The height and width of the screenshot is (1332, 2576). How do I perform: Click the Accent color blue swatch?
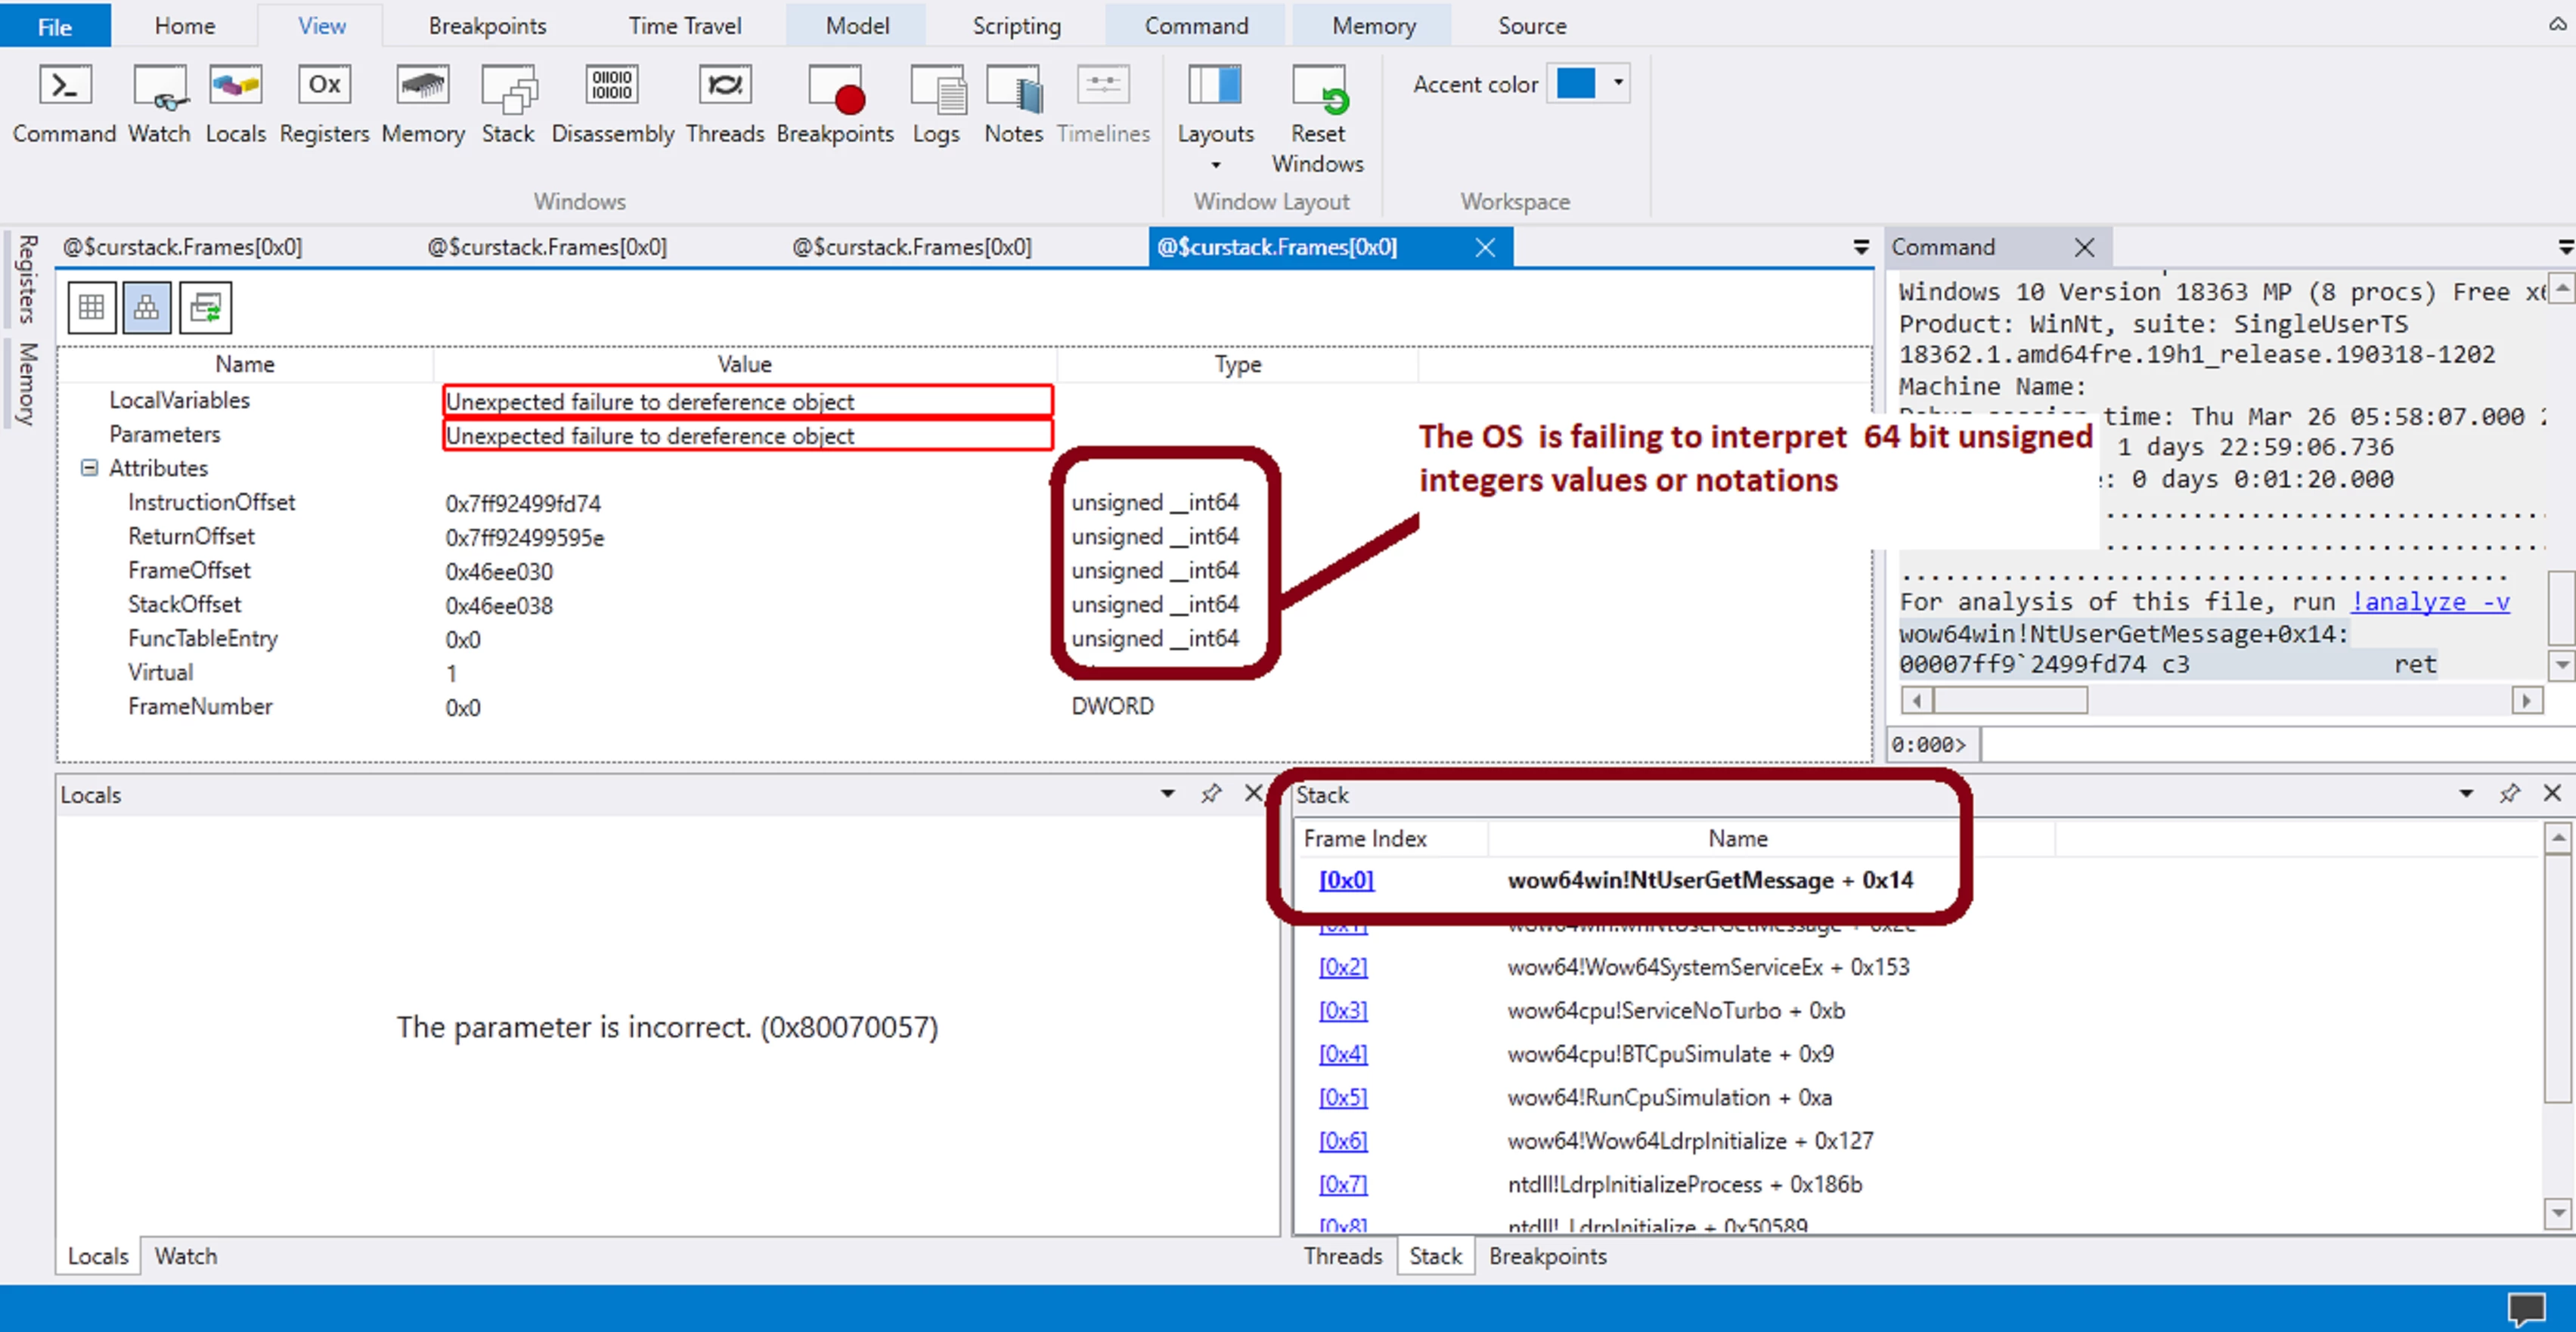[x=1575, y=83]
